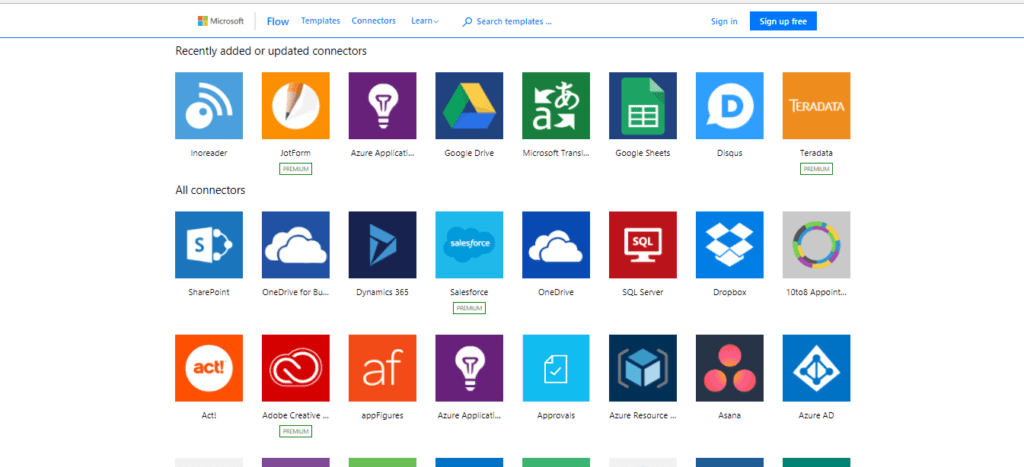1024x467 pixels.
Task: Choose the OneDrive connector icon
Action: click(x=556, y=245)
